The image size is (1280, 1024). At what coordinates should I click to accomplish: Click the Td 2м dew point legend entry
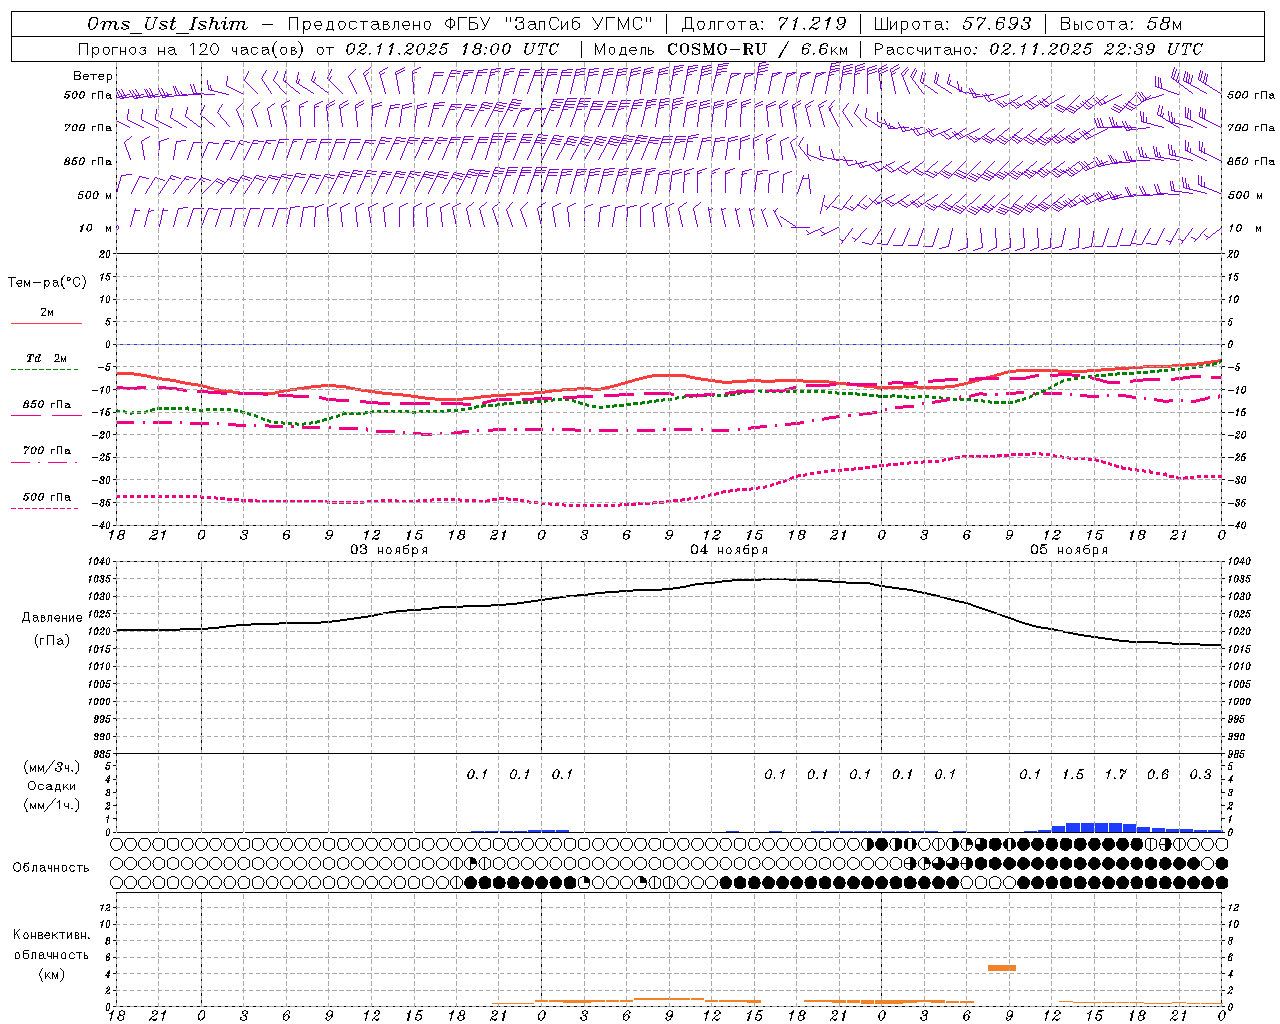coord(47,358)
